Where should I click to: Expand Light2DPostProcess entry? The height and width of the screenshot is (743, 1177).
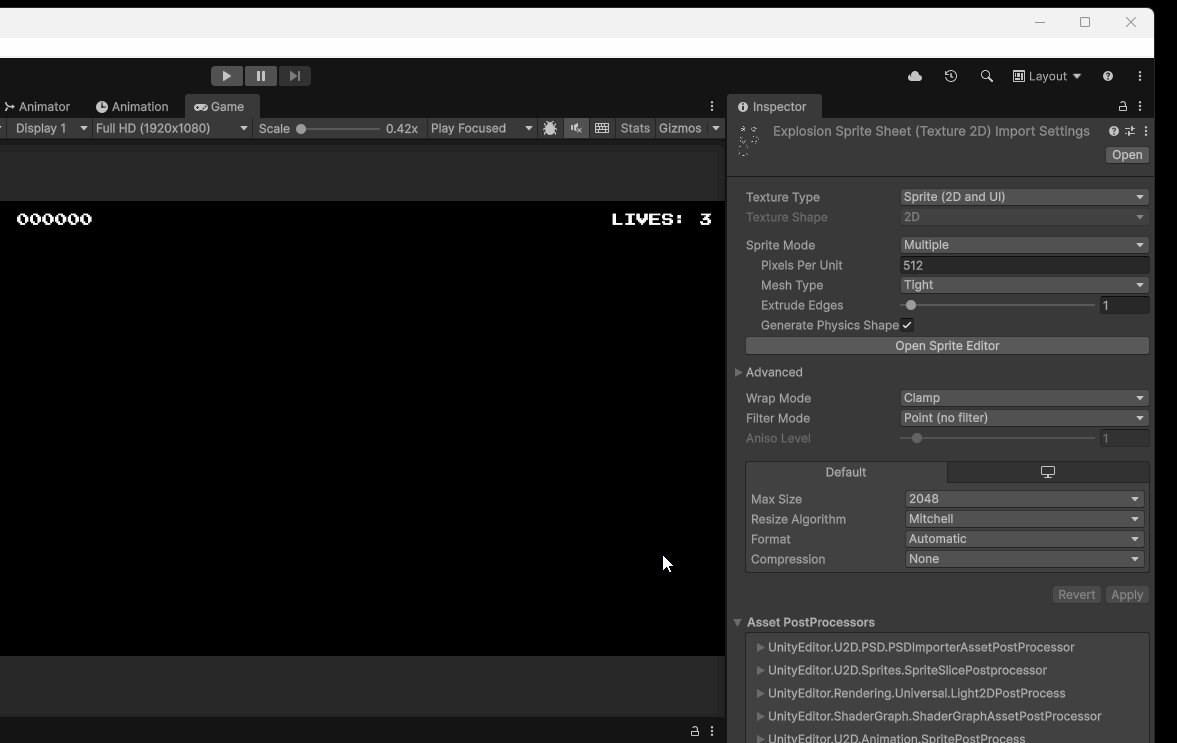coord(760,693)
